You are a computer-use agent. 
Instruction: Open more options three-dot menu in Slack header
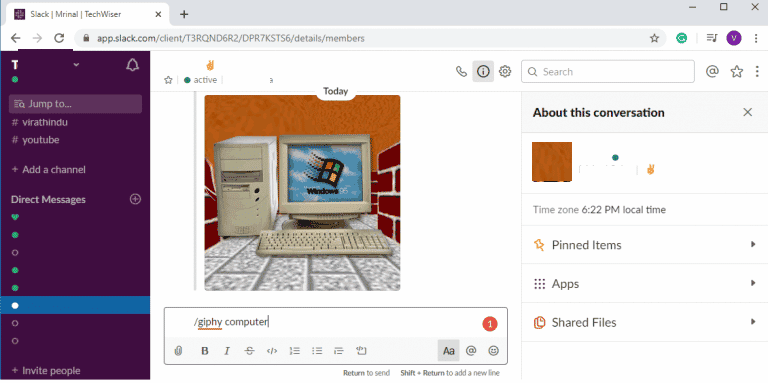pos(757,72)
